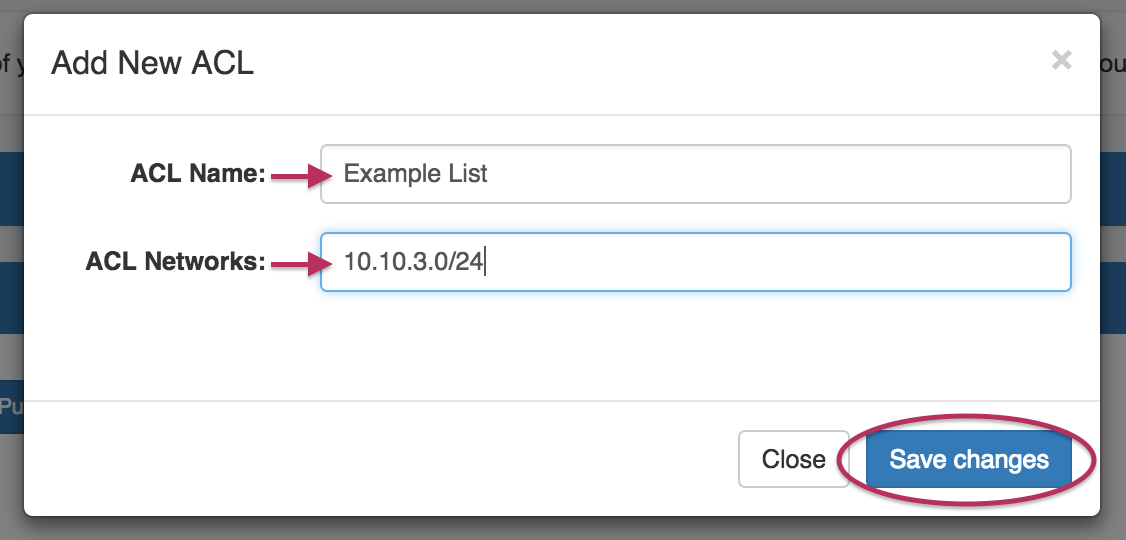This screenshot has width=1126, height=540.
Task: Dismiss the dialog with the X icon
Action: pos(1061,61)
